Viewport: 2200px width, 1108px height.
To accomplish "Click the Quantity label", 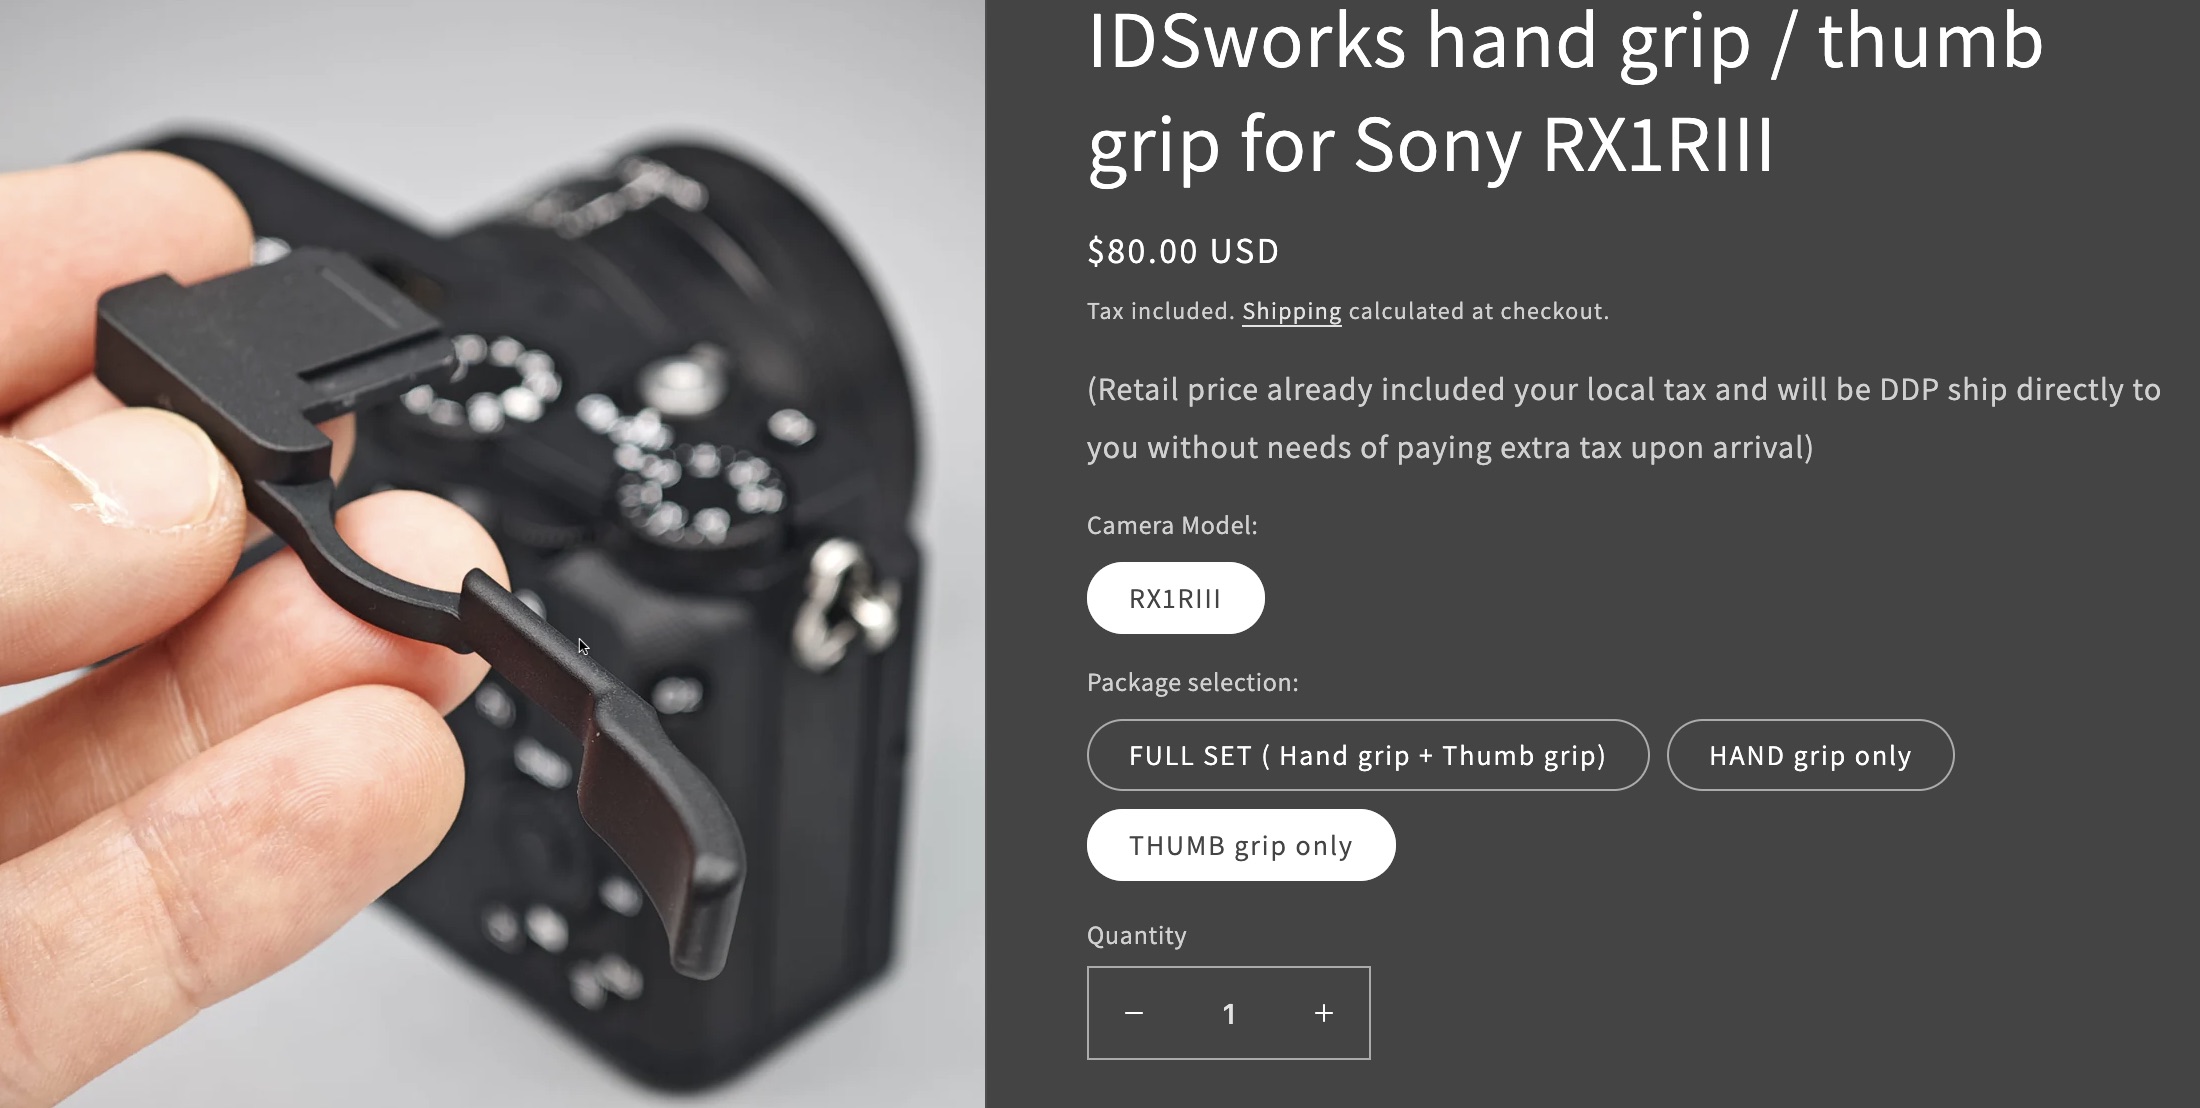I will coord(1137,935).
